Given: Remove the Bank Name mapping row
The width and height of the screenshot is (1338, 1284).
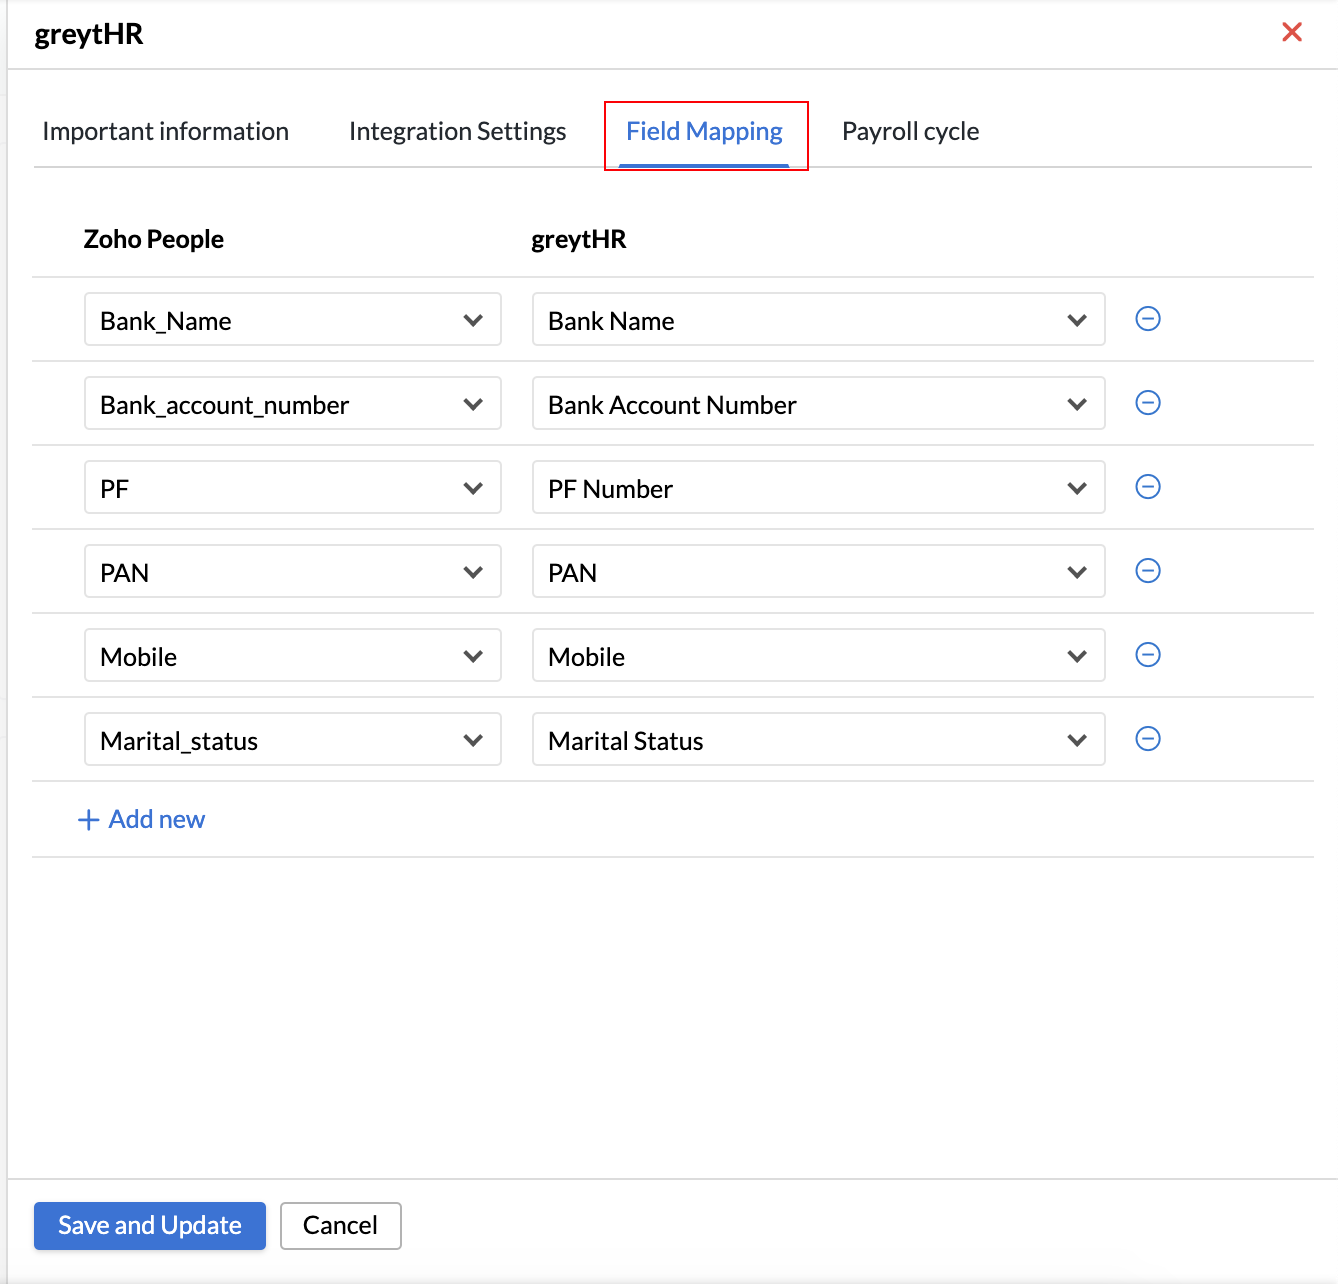Looking at the screenshot, I should [x=1148, y=319].
